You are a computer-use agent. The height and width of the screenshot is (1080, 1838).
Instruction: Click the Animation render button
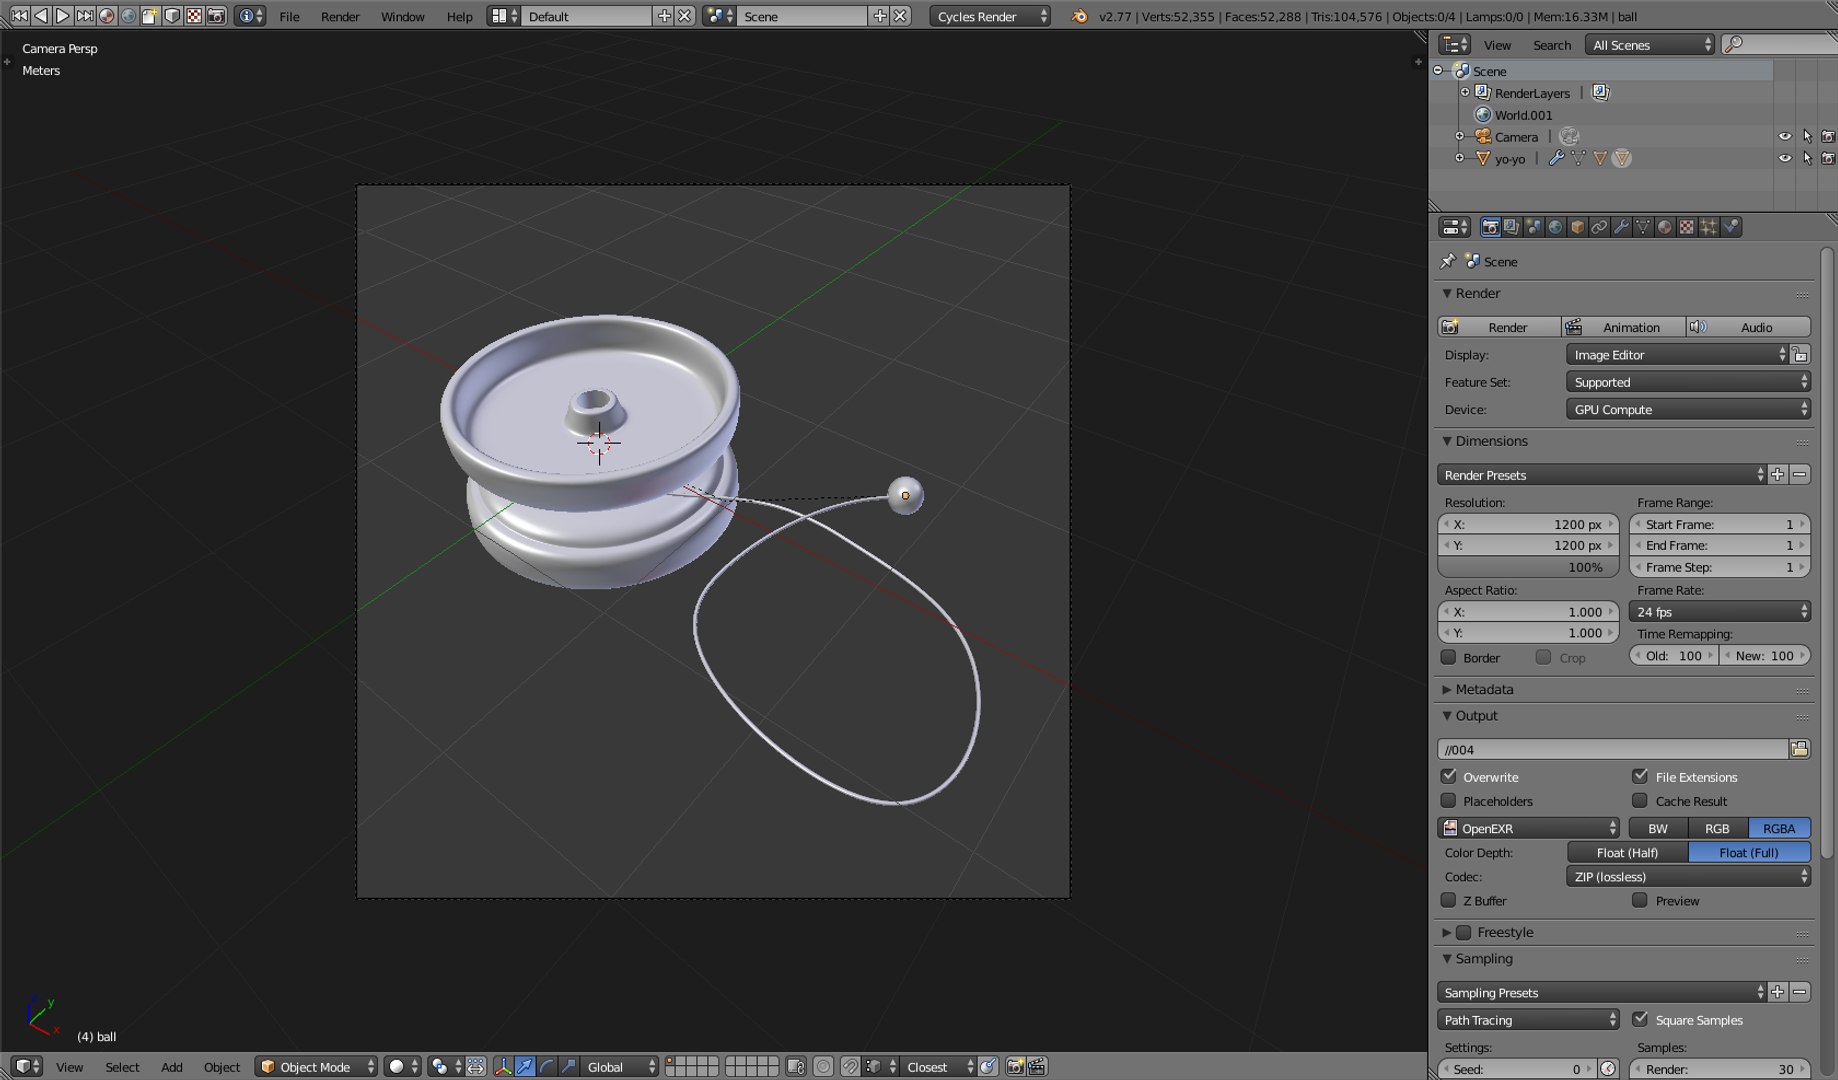pyautogui.click(x=1624, y=327)
